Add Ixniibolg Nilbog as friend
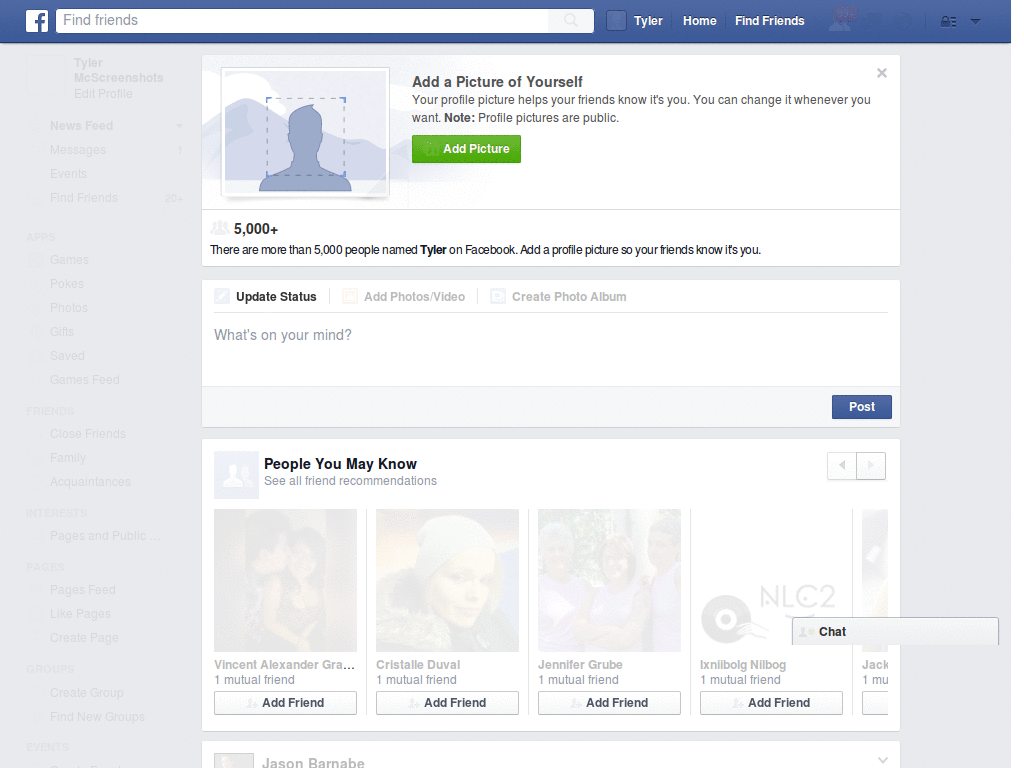The image size is (1024, 768). click(x=771, y=703)
